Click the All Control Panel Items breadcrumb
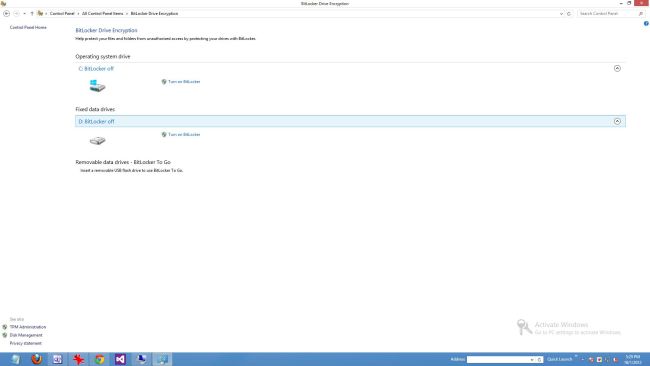Screen dimensions: 650x366 pos(102,14)
